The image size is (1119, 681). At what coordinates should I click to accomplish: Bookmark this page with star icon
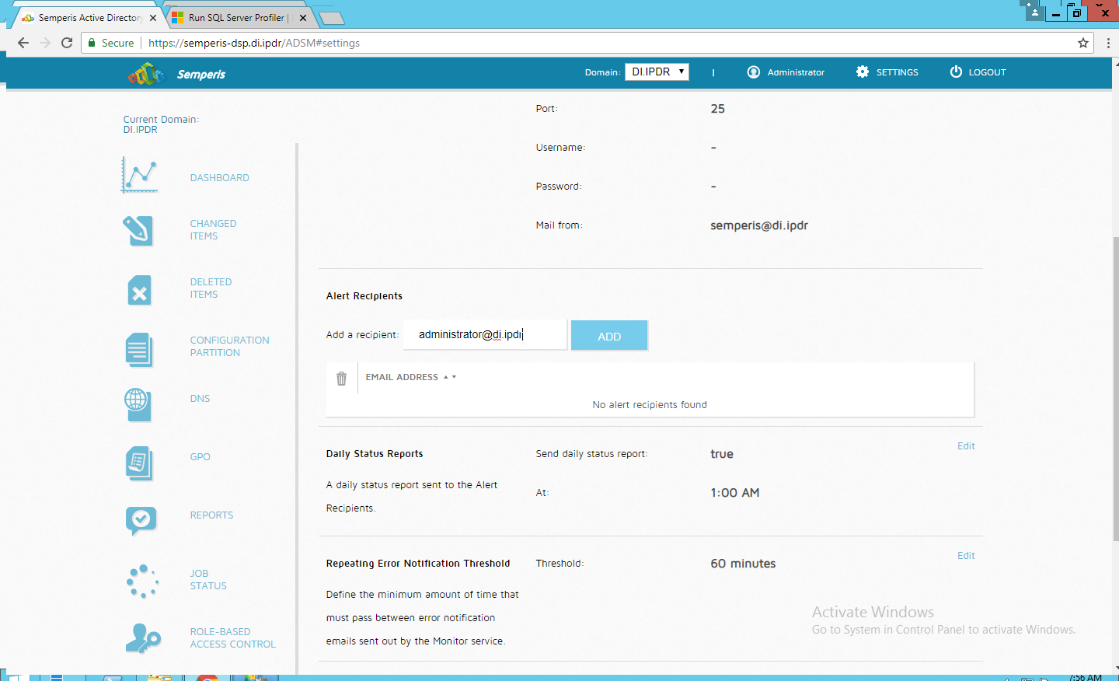pos(1083,43)
